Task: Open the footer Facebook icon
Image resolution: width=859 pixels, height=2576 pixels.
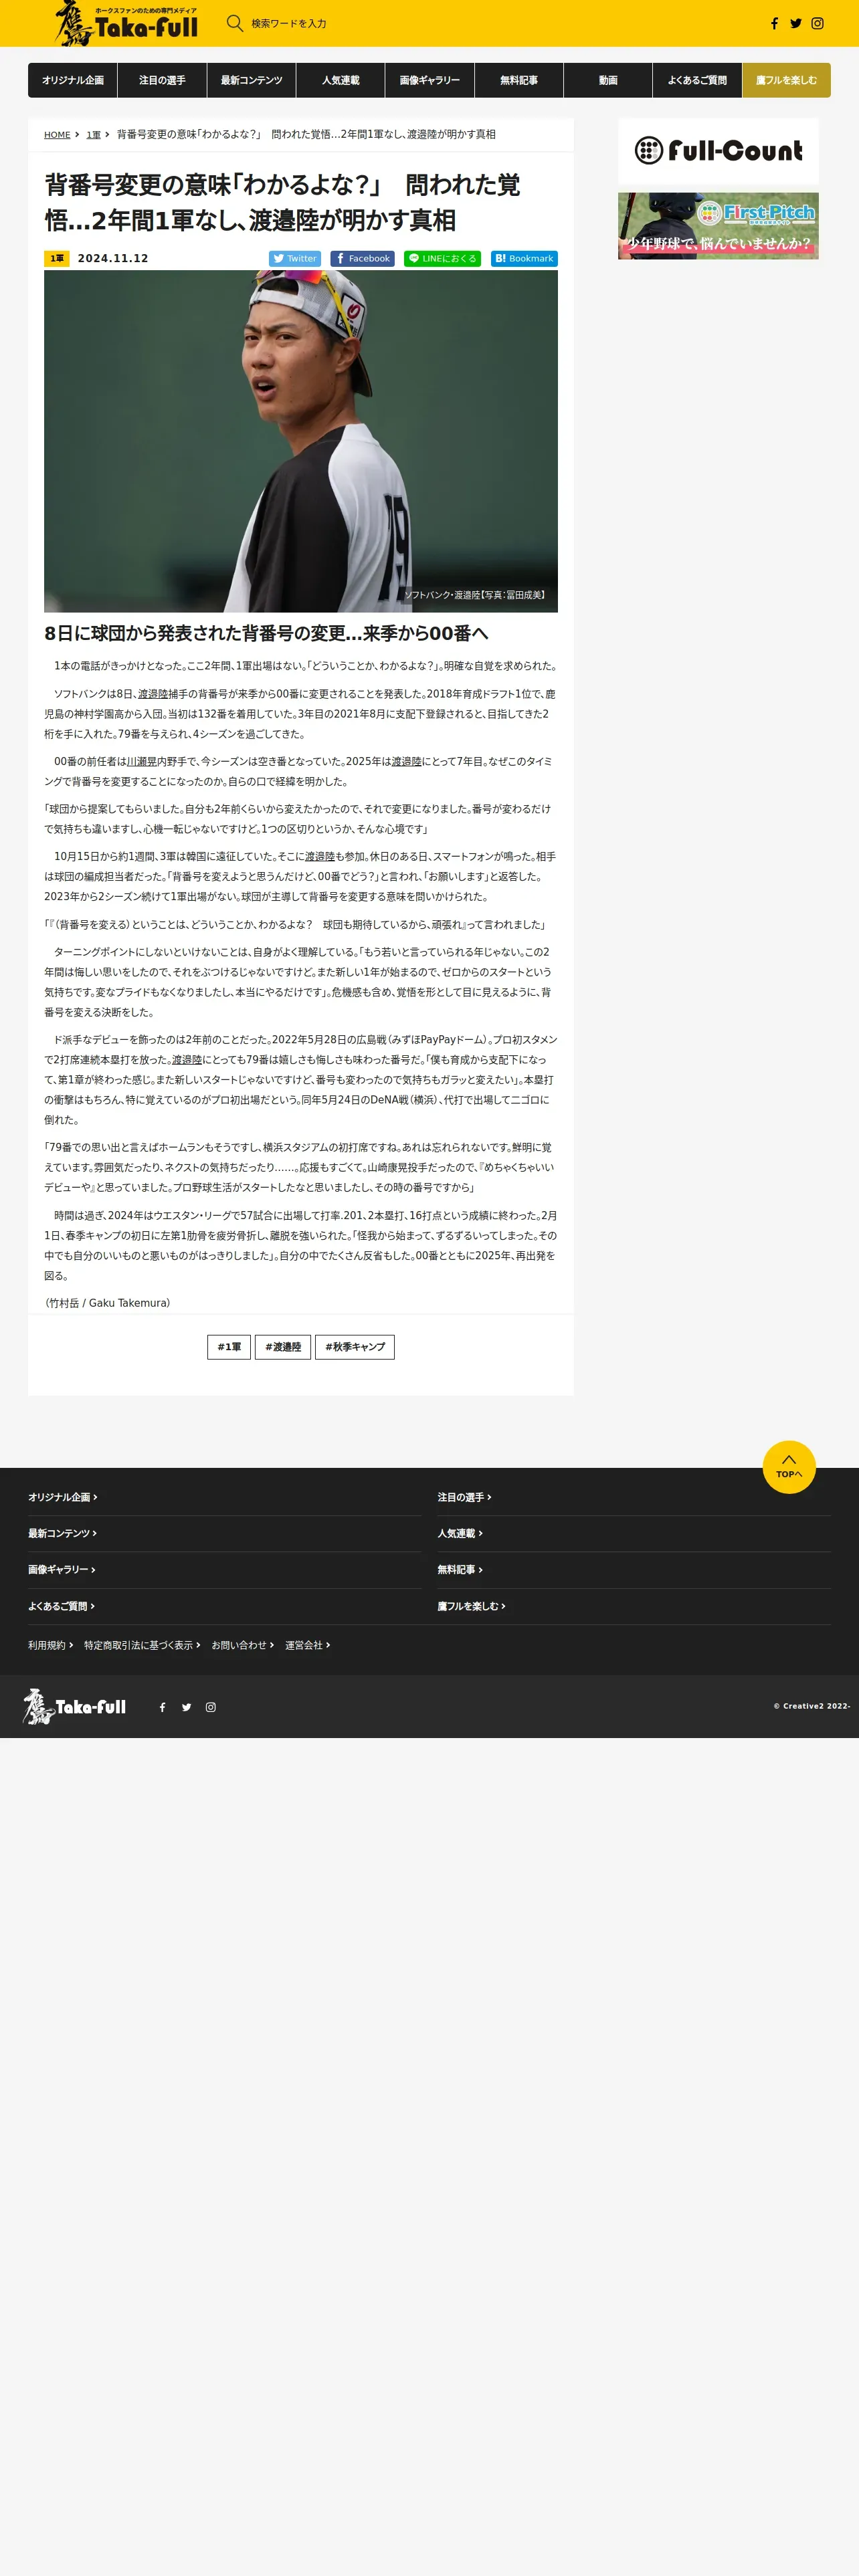Action: click(x=162, y=1707)
